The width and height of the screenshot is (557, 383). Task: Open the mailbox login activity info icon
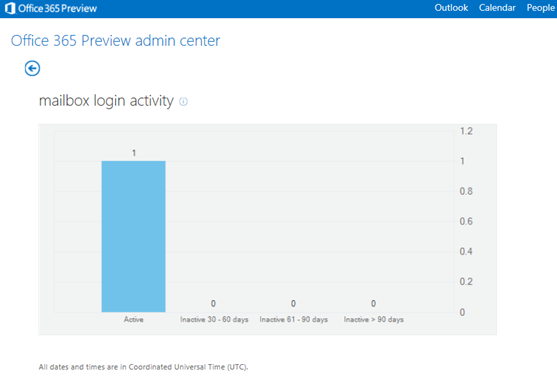pyautogui.click(x=183, y=102)
